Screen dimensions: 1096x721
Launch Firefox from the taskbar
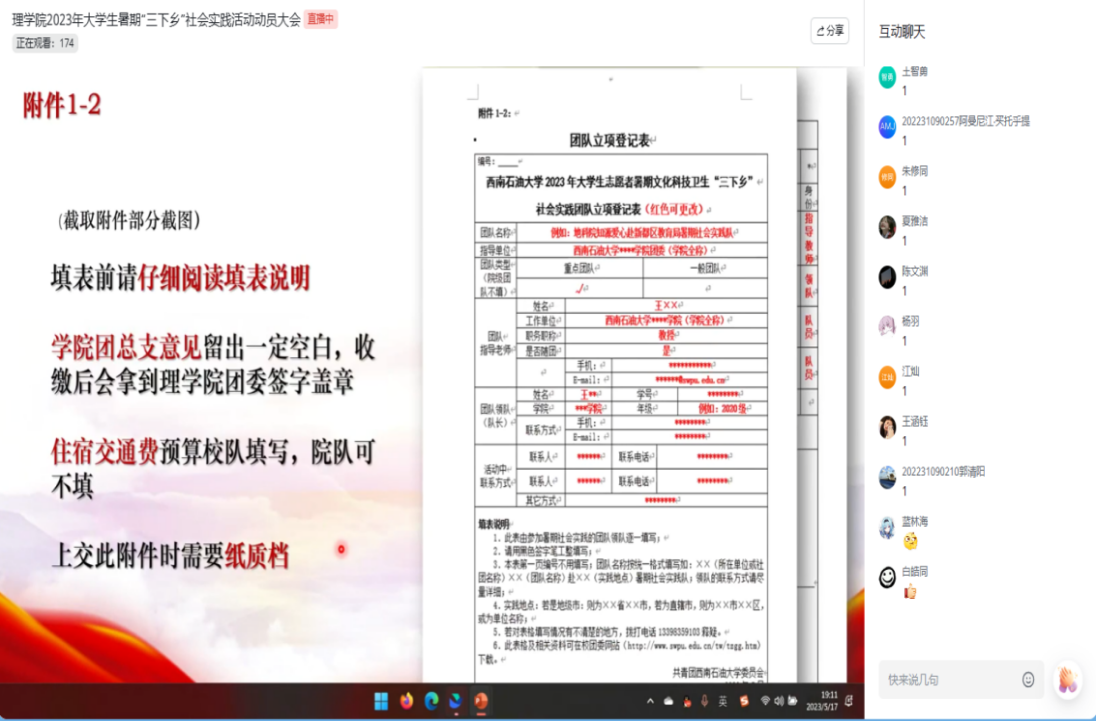pyautogui.click(x=407, y=700)
